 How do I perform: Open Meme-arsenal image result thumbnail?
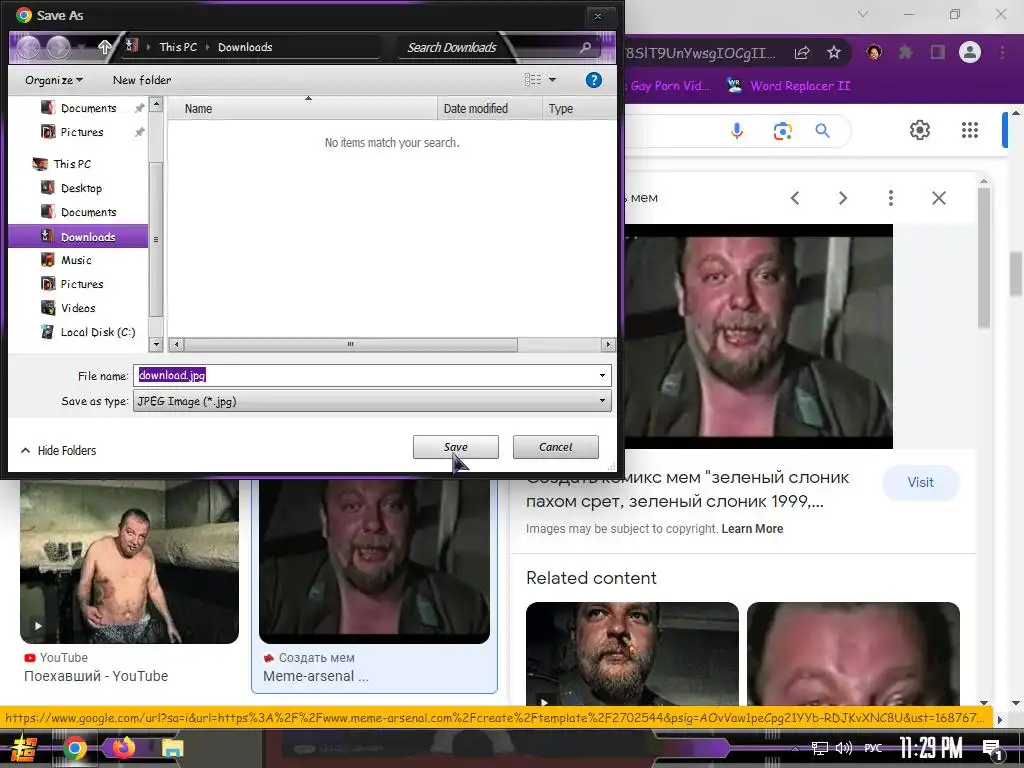point(374,562)
